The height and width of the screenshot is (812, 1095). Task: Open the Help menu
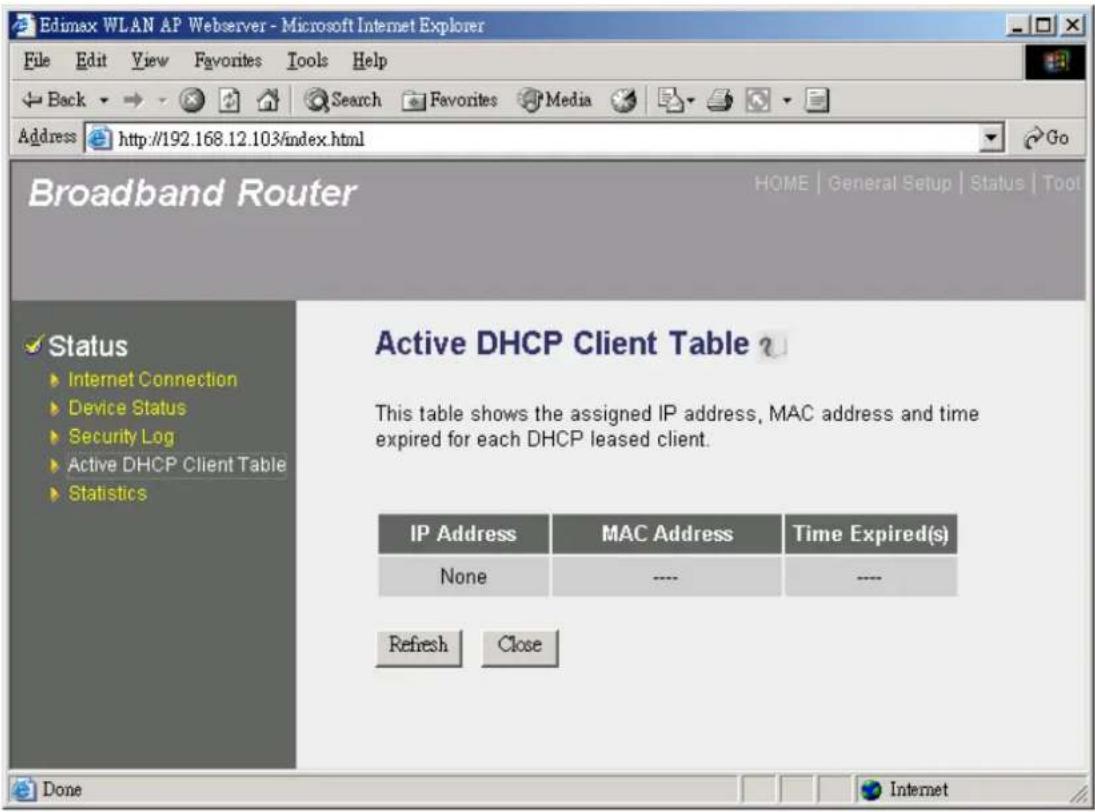(x=369, y=61)
